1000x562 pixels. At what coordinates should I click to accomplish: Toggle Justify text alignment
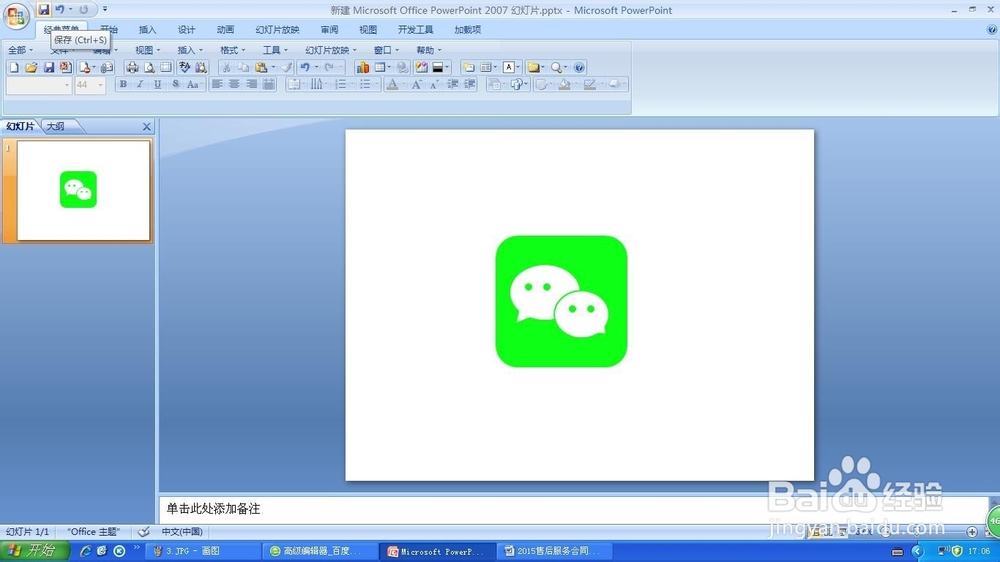click(268, 84)
